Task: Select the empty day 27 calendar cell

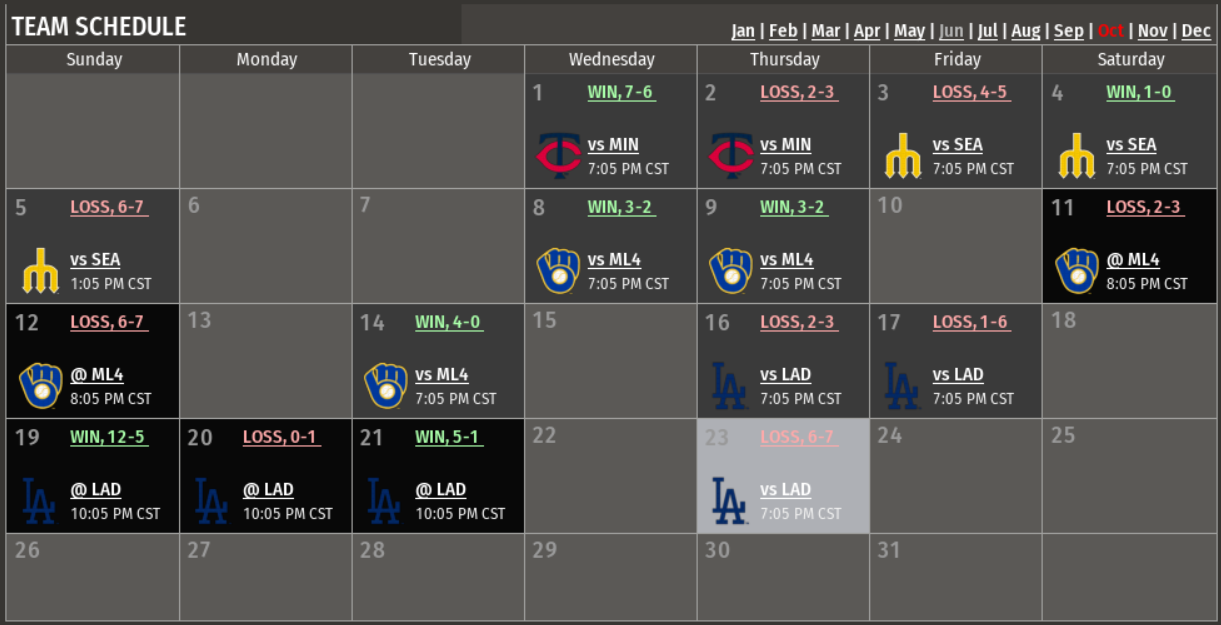Action: pos(266,578)
